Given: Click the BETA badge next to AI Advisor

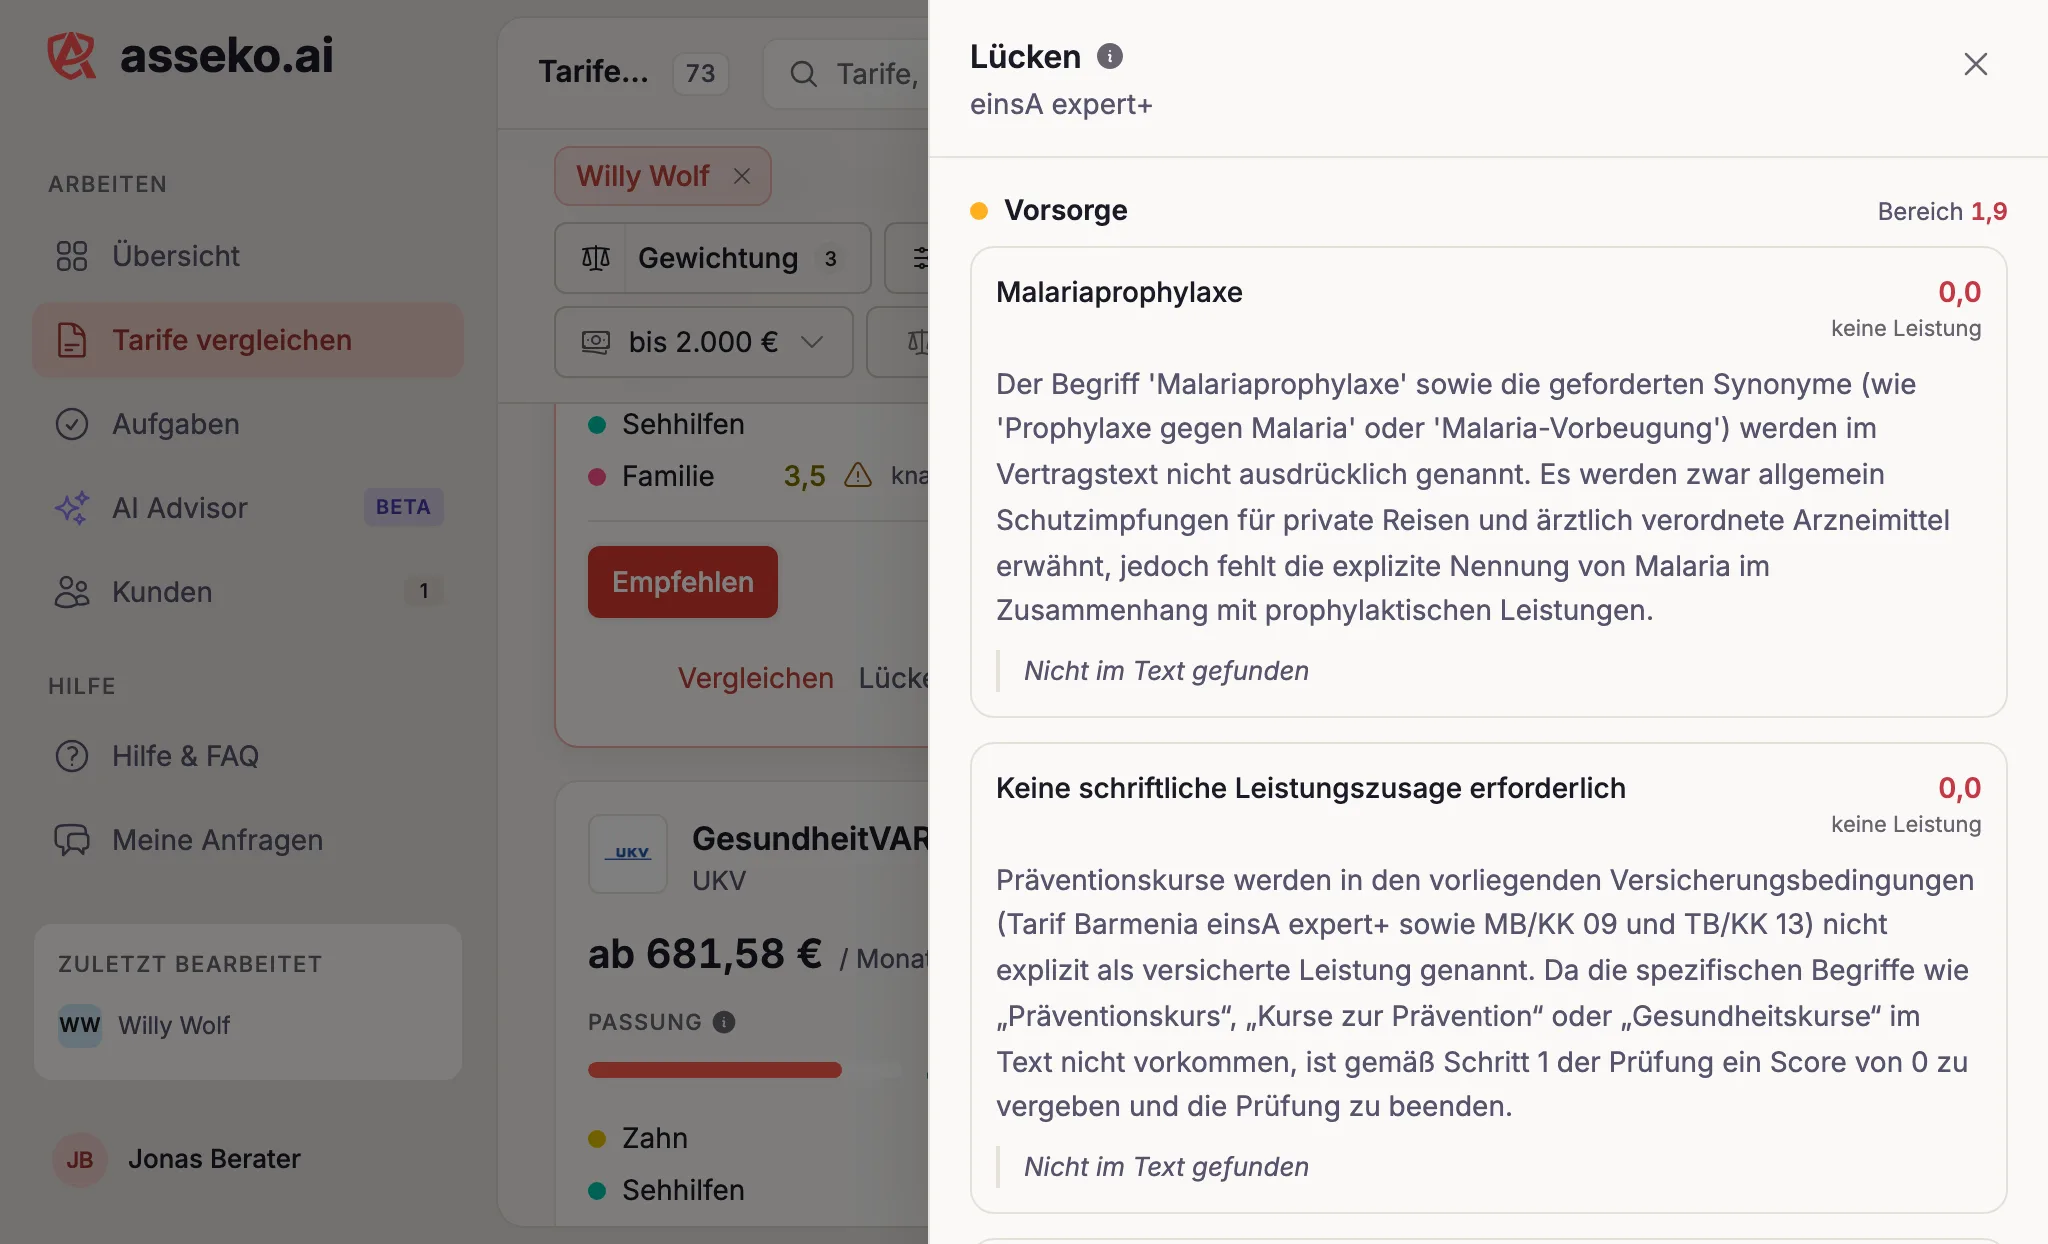Looking at the screenshot, I should pos(403,507).
